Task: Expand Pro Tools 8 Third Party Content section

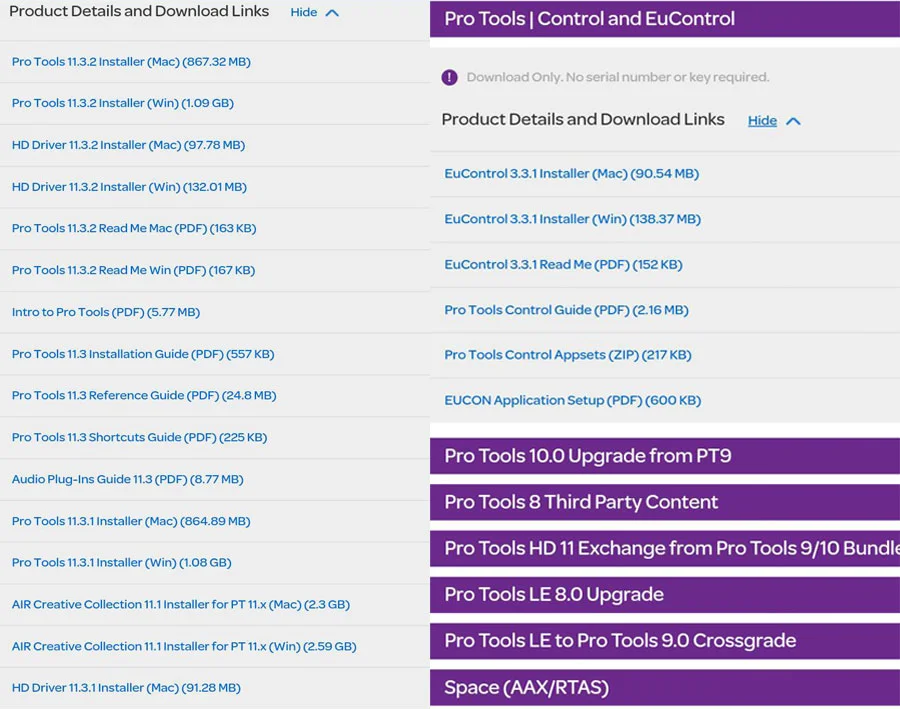Action: (x=665, y=502)
